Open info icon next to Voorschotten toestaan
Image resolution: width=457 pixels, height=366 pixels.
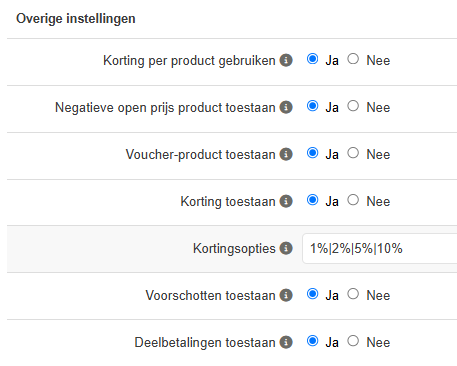click(286, 295)
